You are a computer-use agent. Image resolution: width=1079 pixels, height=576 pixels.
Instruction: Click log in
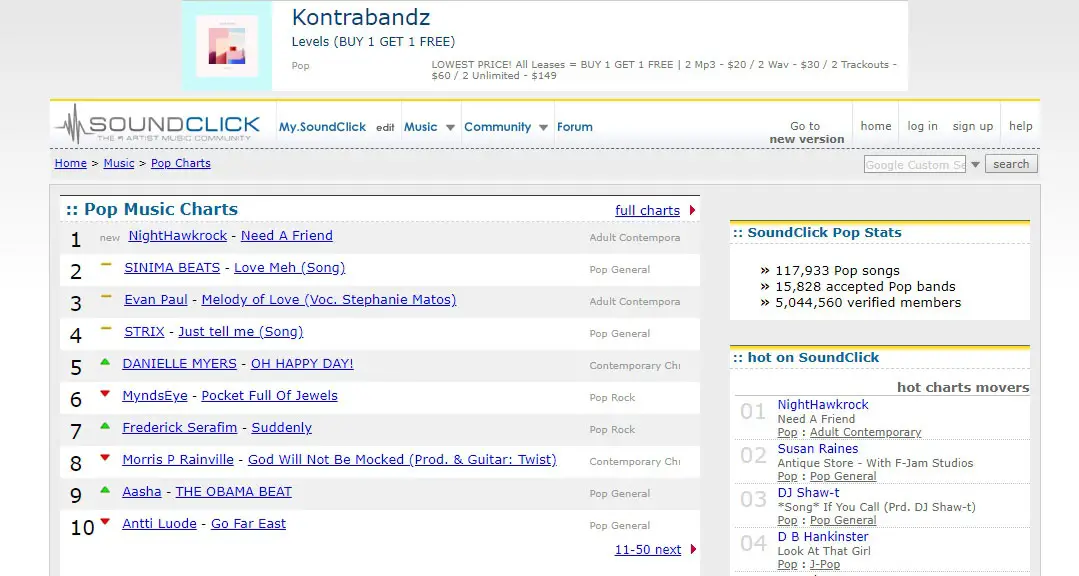[922, 126]
